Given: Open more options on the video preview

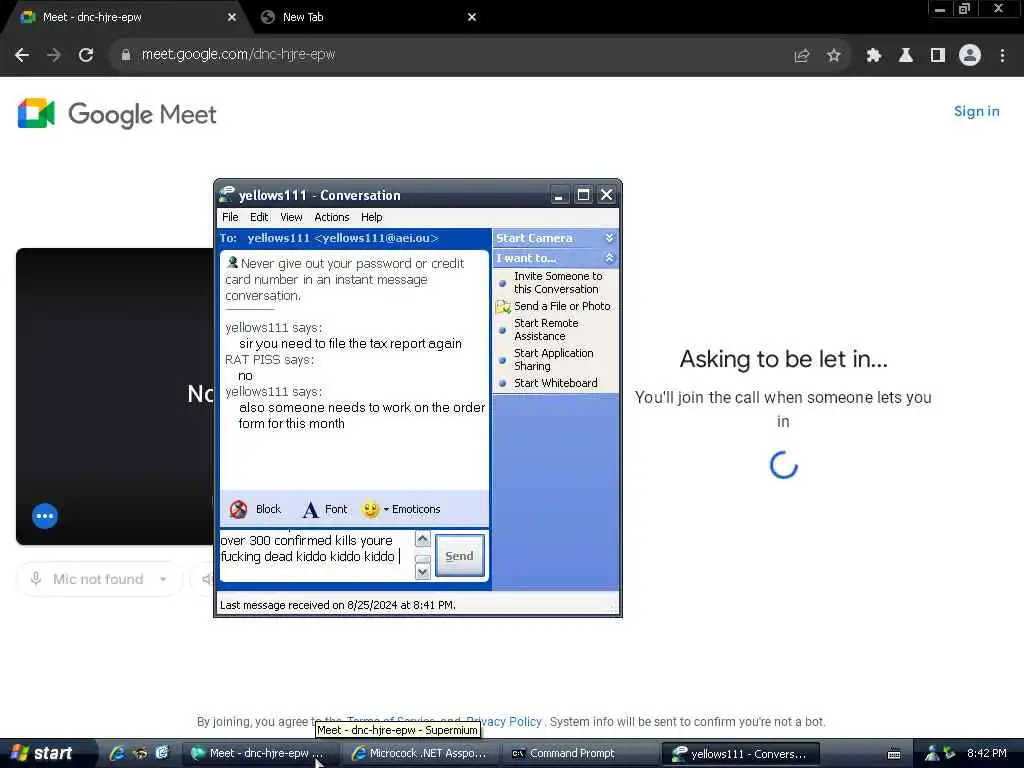Looking at the screenshot, I should 45,516.
